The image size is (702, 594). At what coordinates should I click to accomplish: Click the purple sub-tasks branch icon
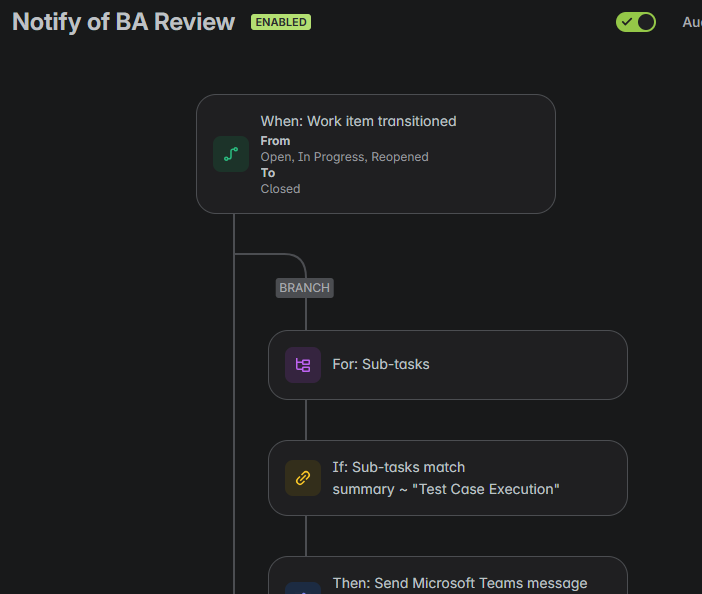coord(303,365)
